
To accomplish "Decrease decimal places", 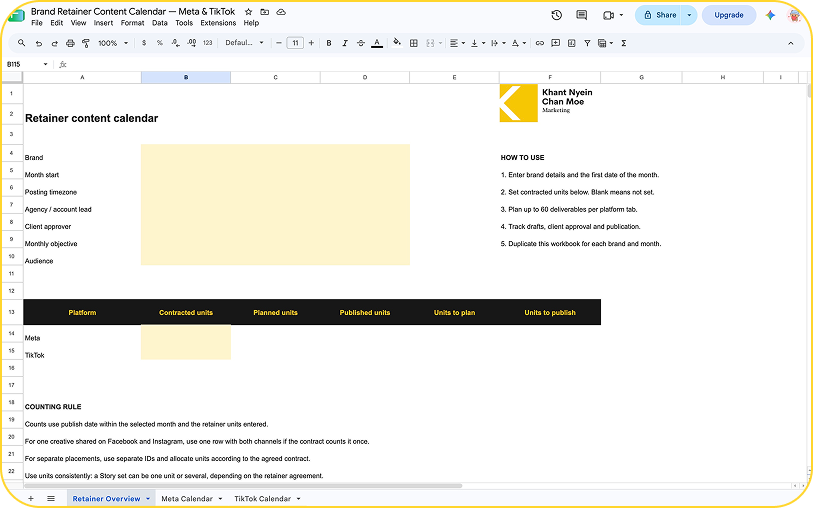I will (x=176, y=43).
